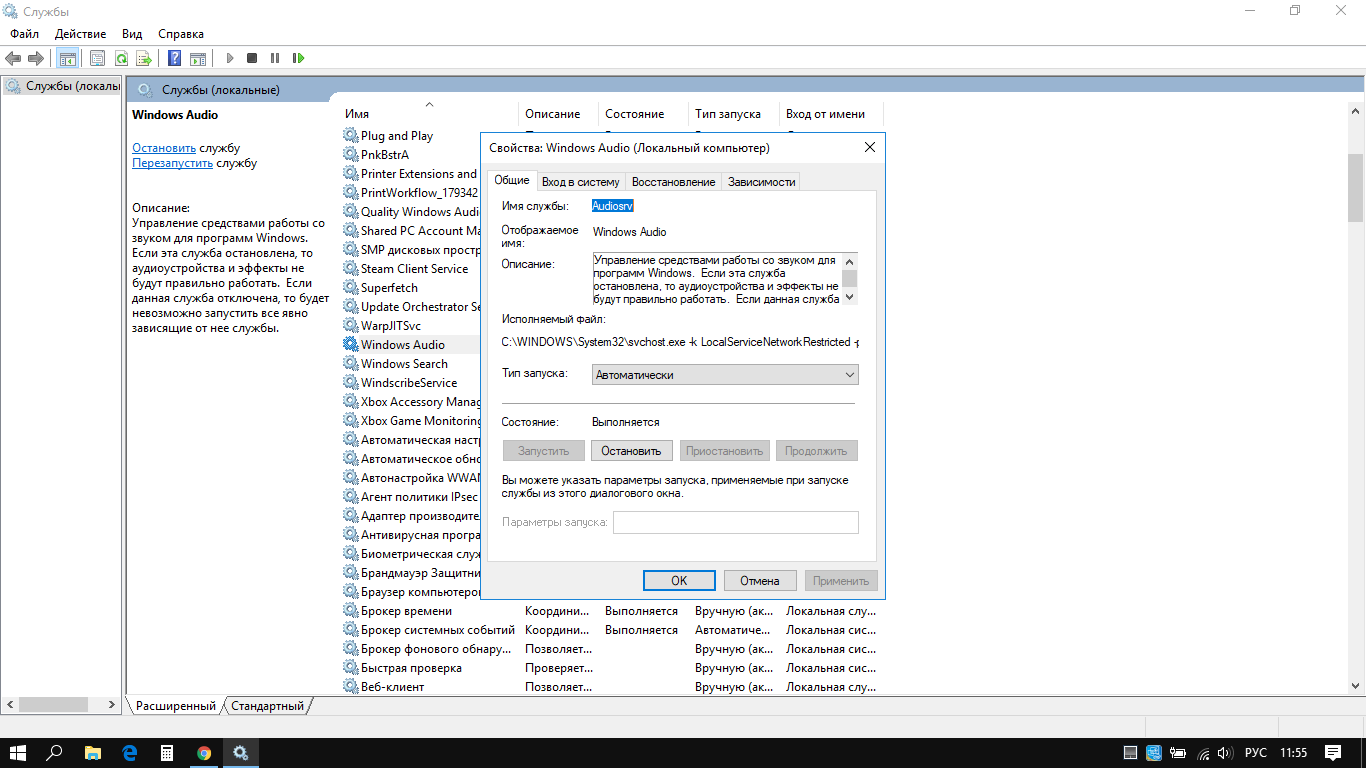Click the gear icon beside Superfetch
Image resolution: width=1366 pixels, height=768 pixels.
350,287
